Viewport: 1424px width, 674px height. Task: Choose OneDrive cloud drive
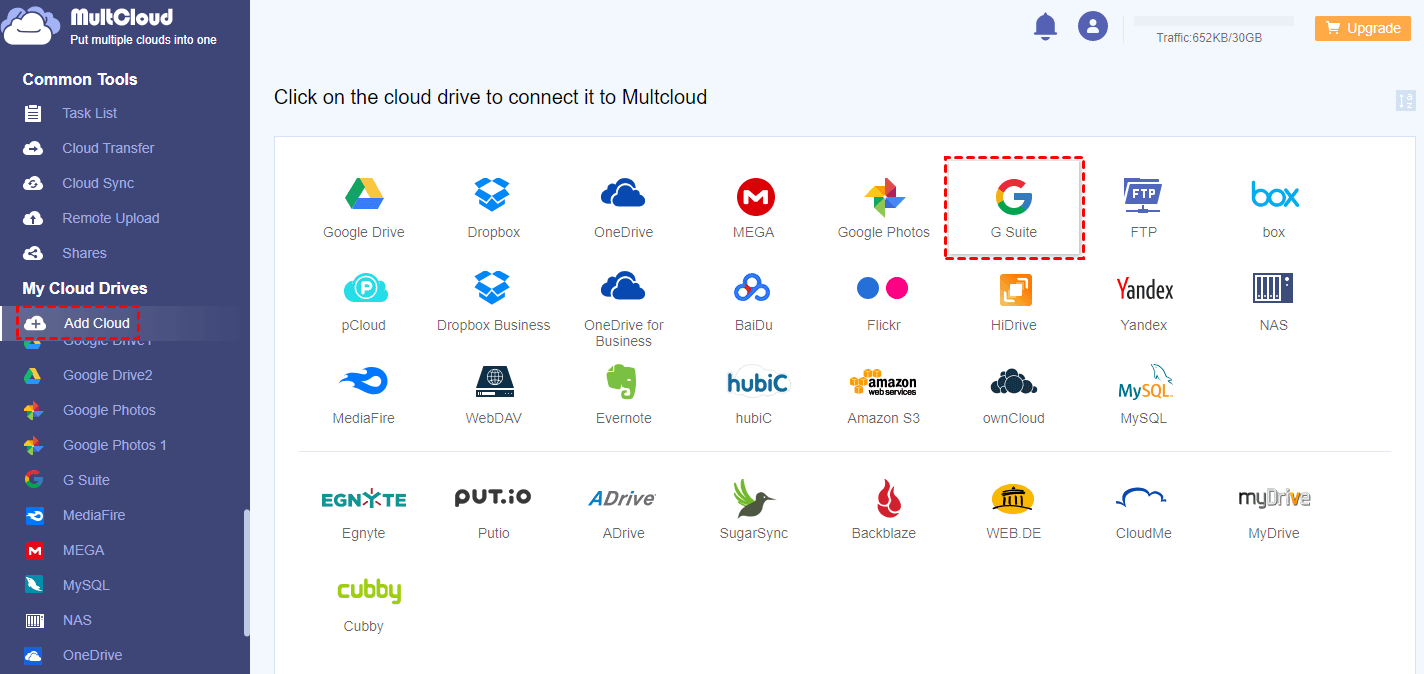623,209
